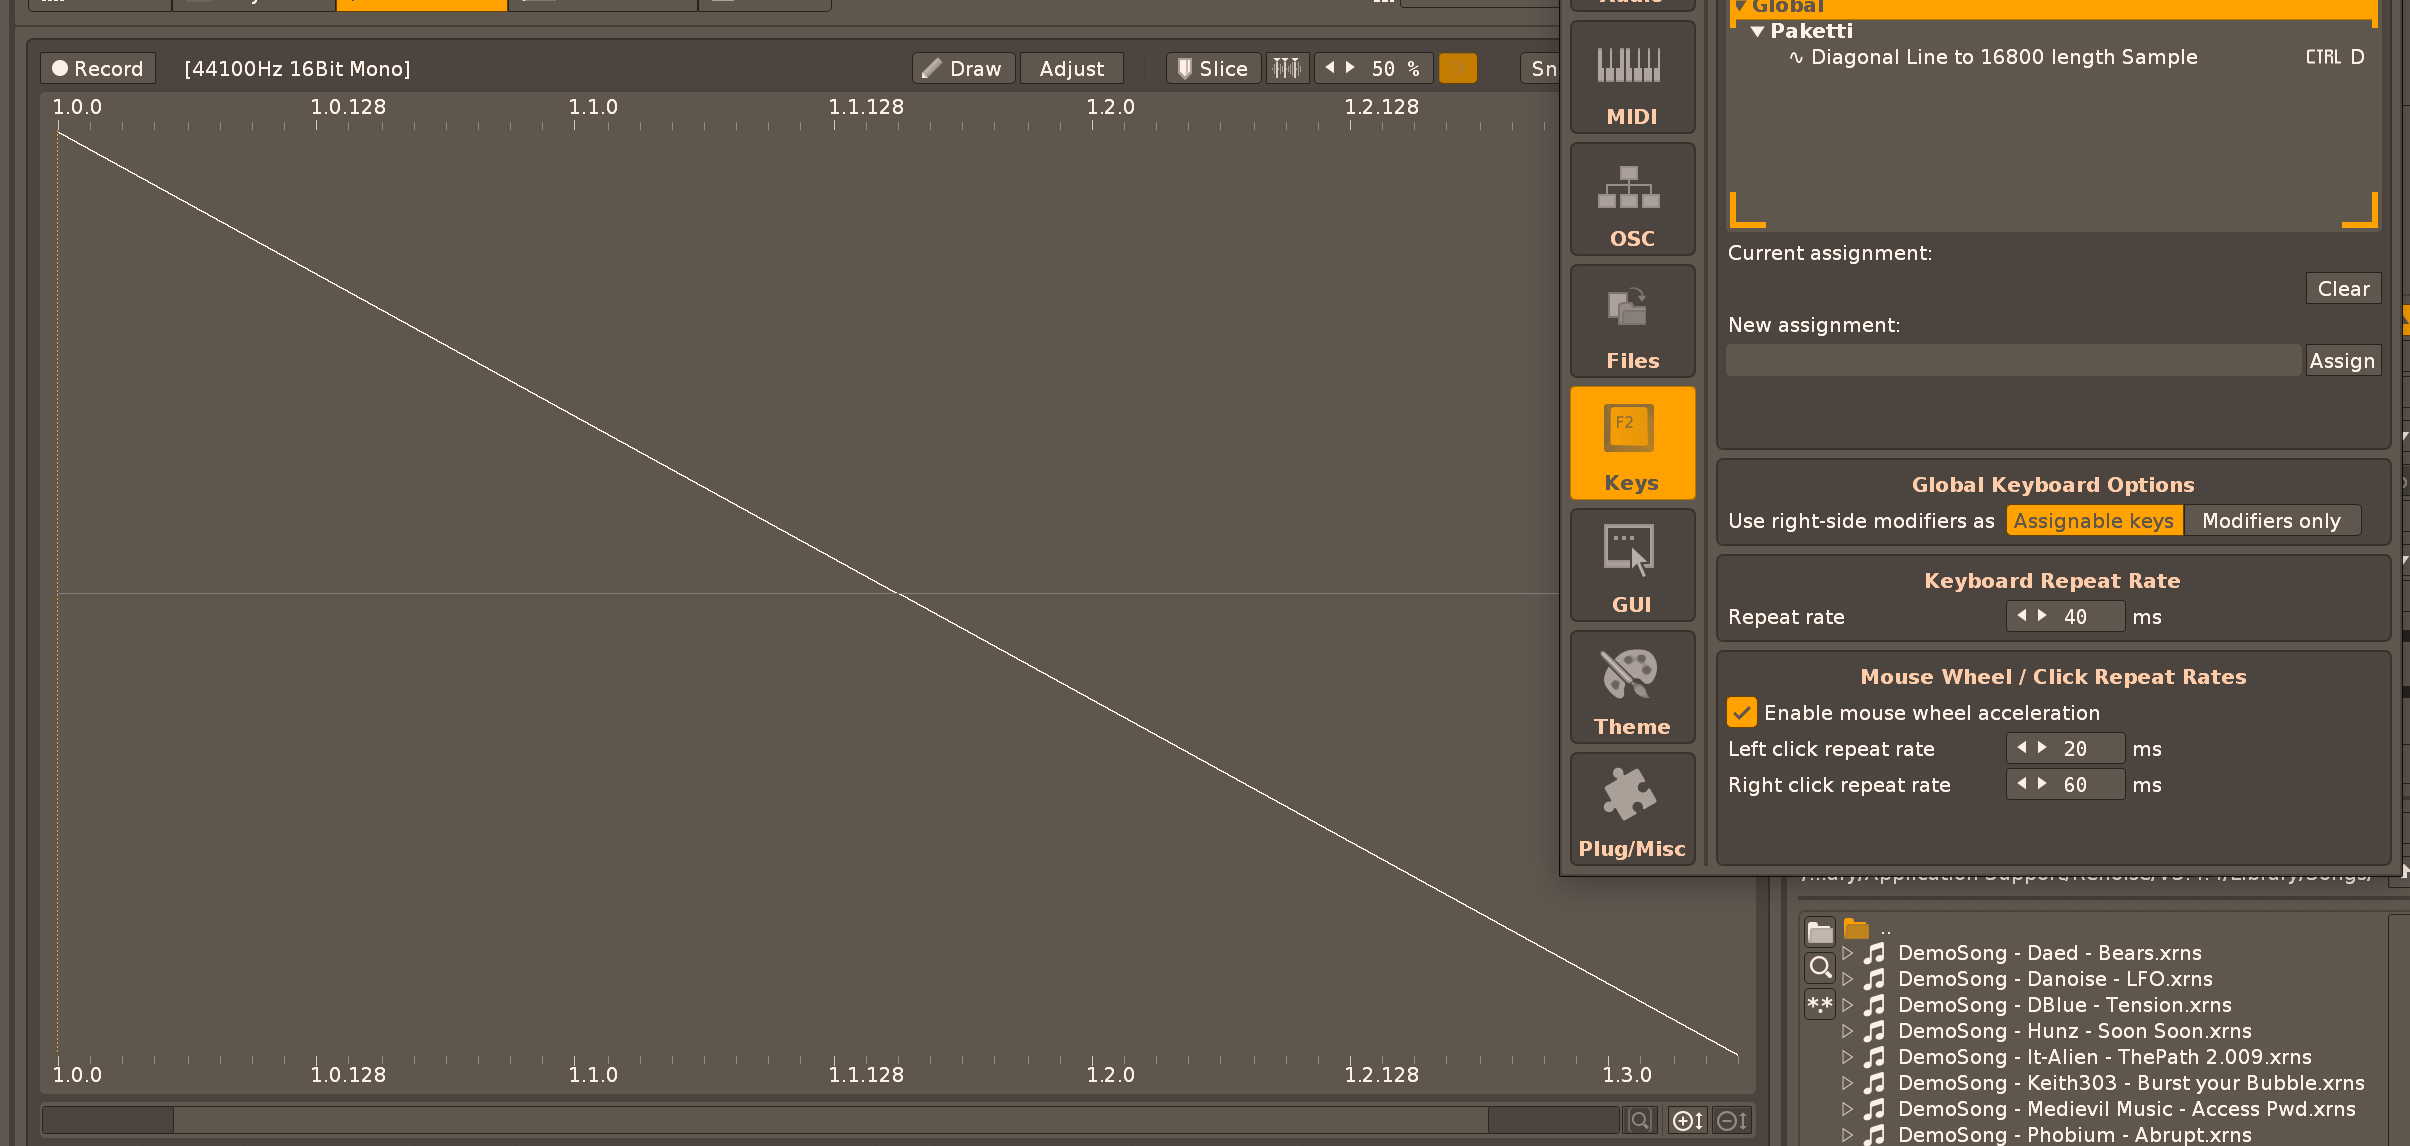The height and width of the screenshot is (1146, 2410).
Task: Click the vertical zoom in icon
Action: pyautogui.click(x=1688, y=1121)
